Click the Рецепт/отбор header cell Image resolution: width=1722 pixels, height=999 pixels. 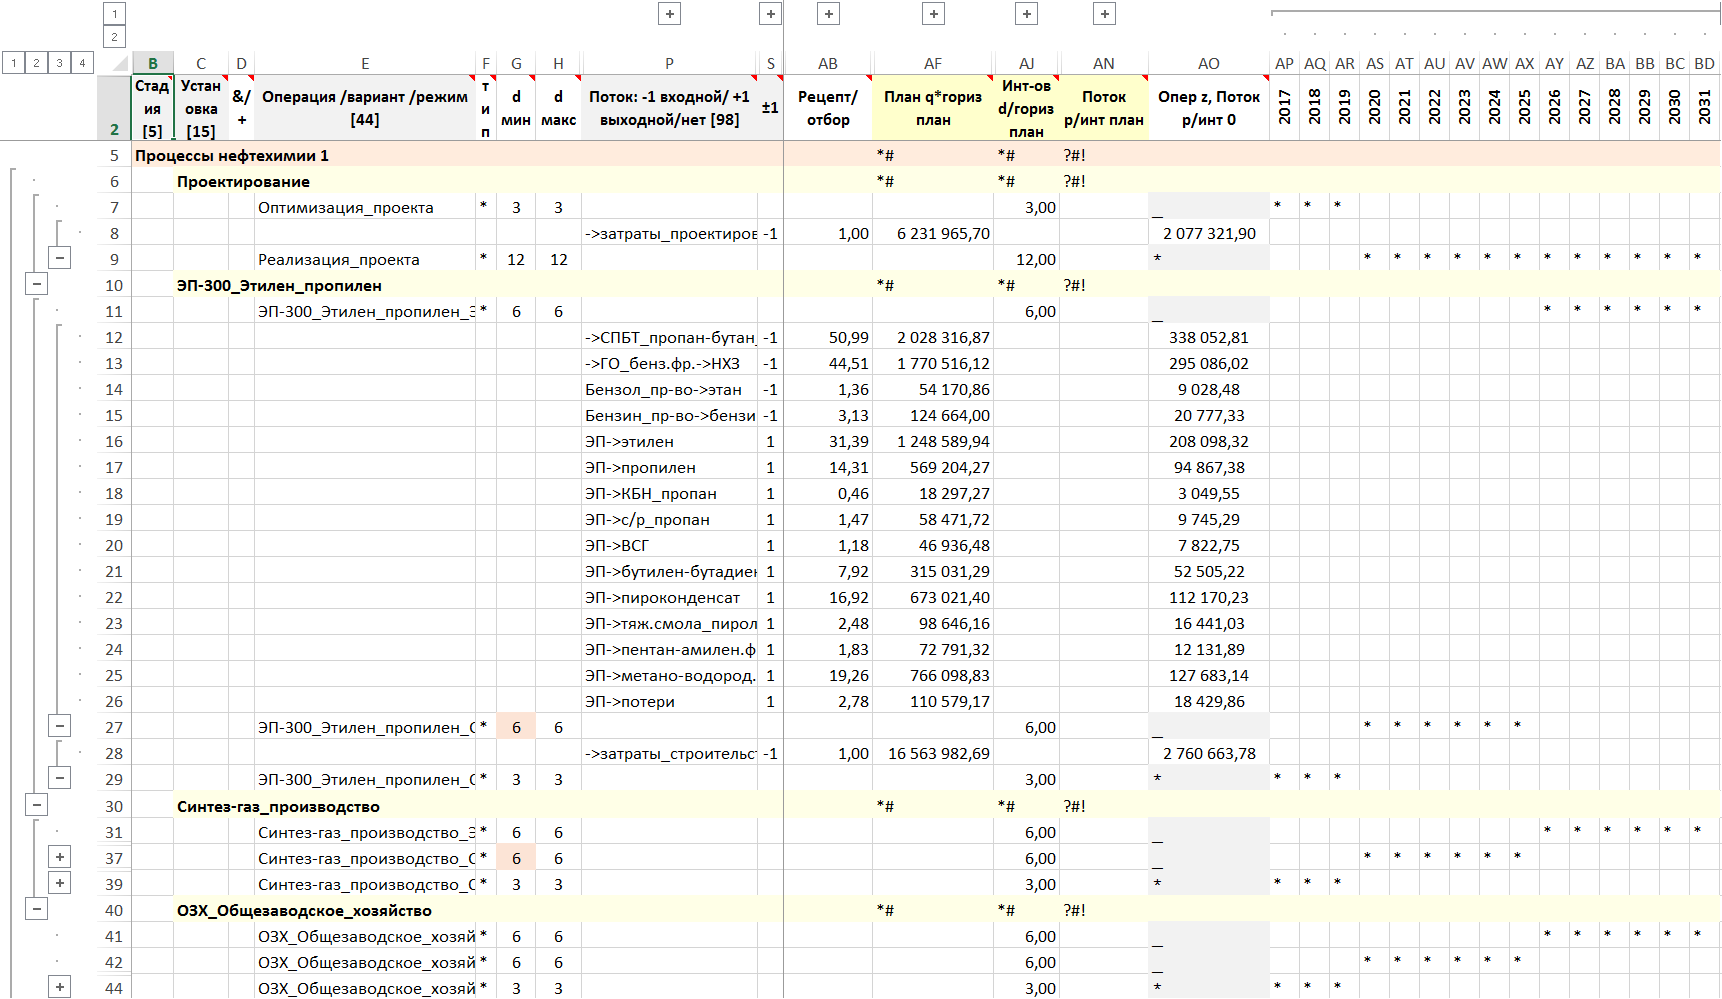click(827, 108)
